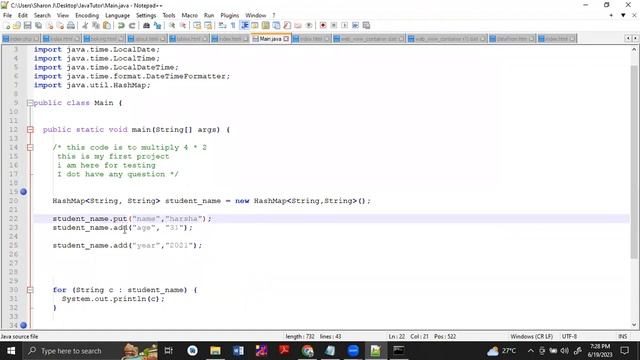The height and width of the screenshot is (360, 640).
Task: Toggle the bookmark on line 19
Action: 24,192
